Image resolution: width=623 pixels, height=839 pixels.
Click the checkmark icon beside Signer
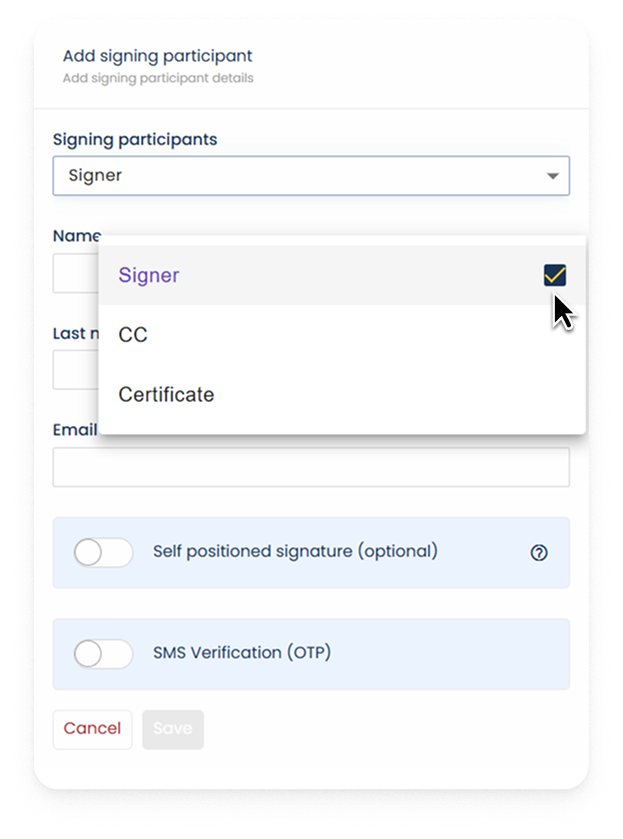pyautogui.click(x=555, y=275)
